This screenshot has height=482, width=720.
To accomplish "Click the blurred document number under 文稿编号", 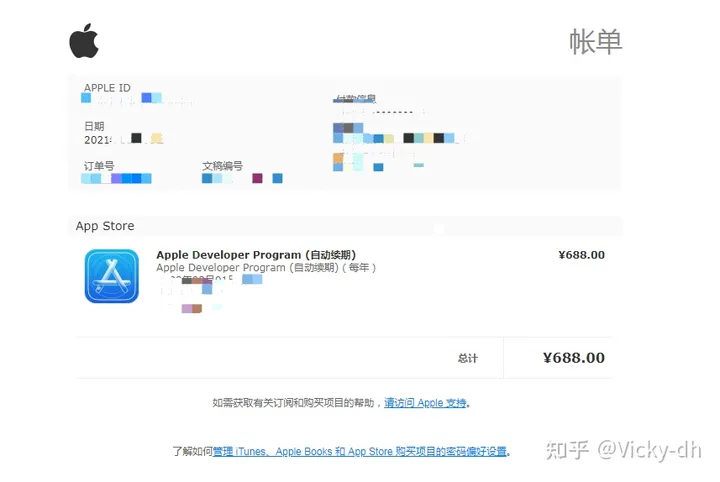I will pyautogui.click(x=242, y=179).
